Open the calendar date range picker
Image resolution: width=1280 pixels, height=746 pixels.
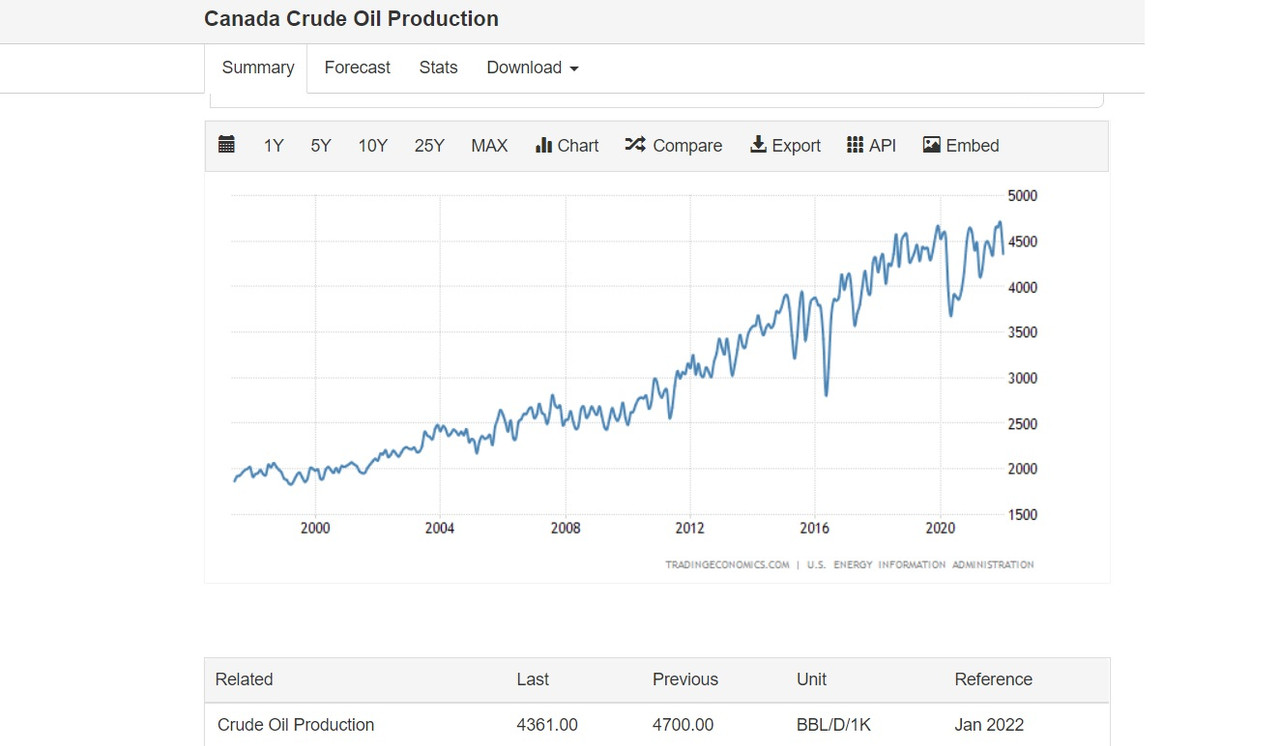click(227, 145)
